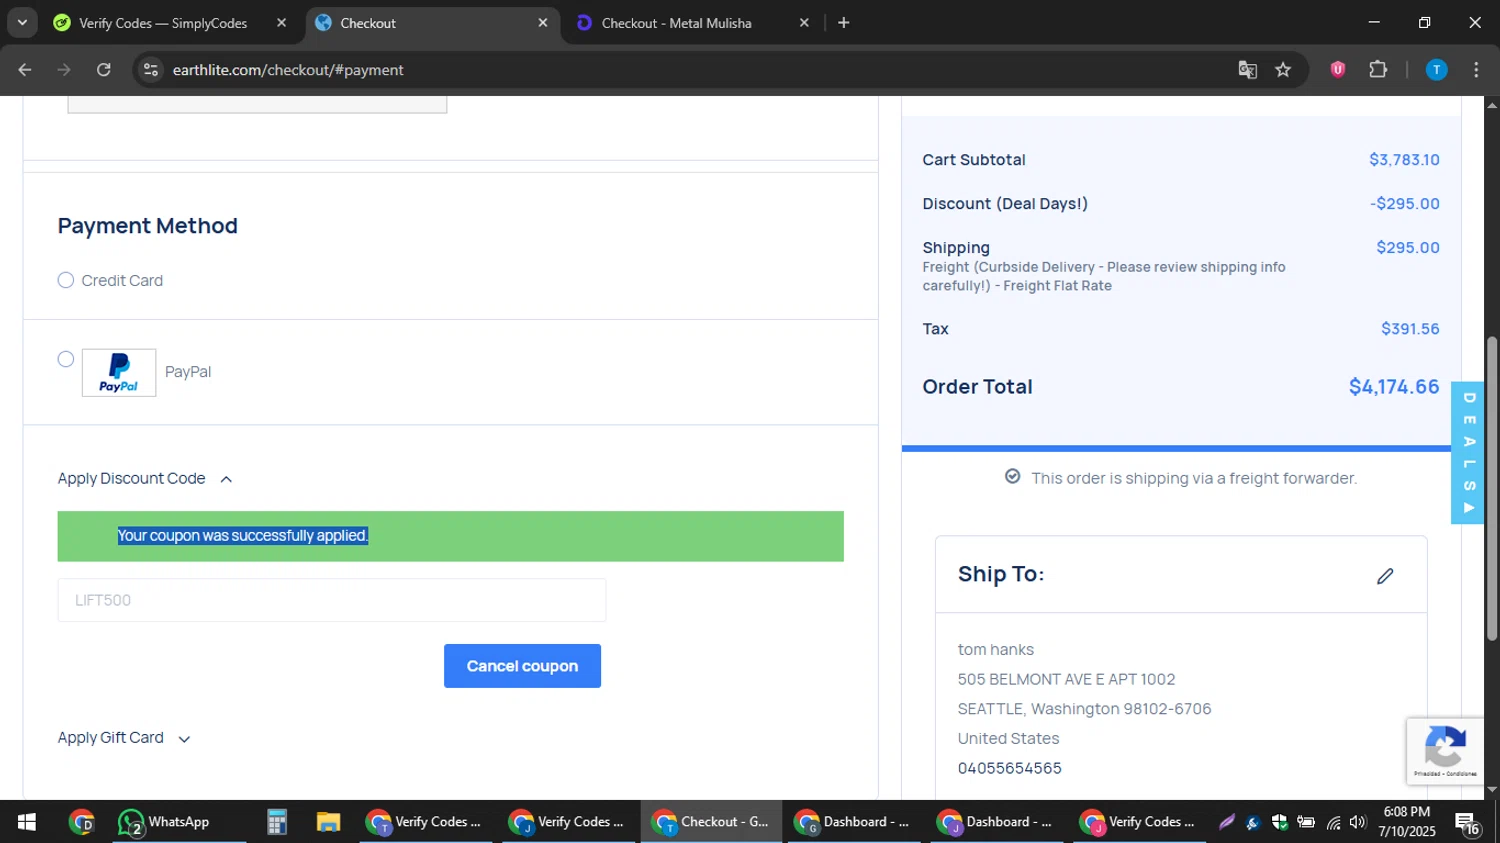Click the Discount -$295.00 value
Screen dimensions: 1500x843
click(x=1405, y=204)
